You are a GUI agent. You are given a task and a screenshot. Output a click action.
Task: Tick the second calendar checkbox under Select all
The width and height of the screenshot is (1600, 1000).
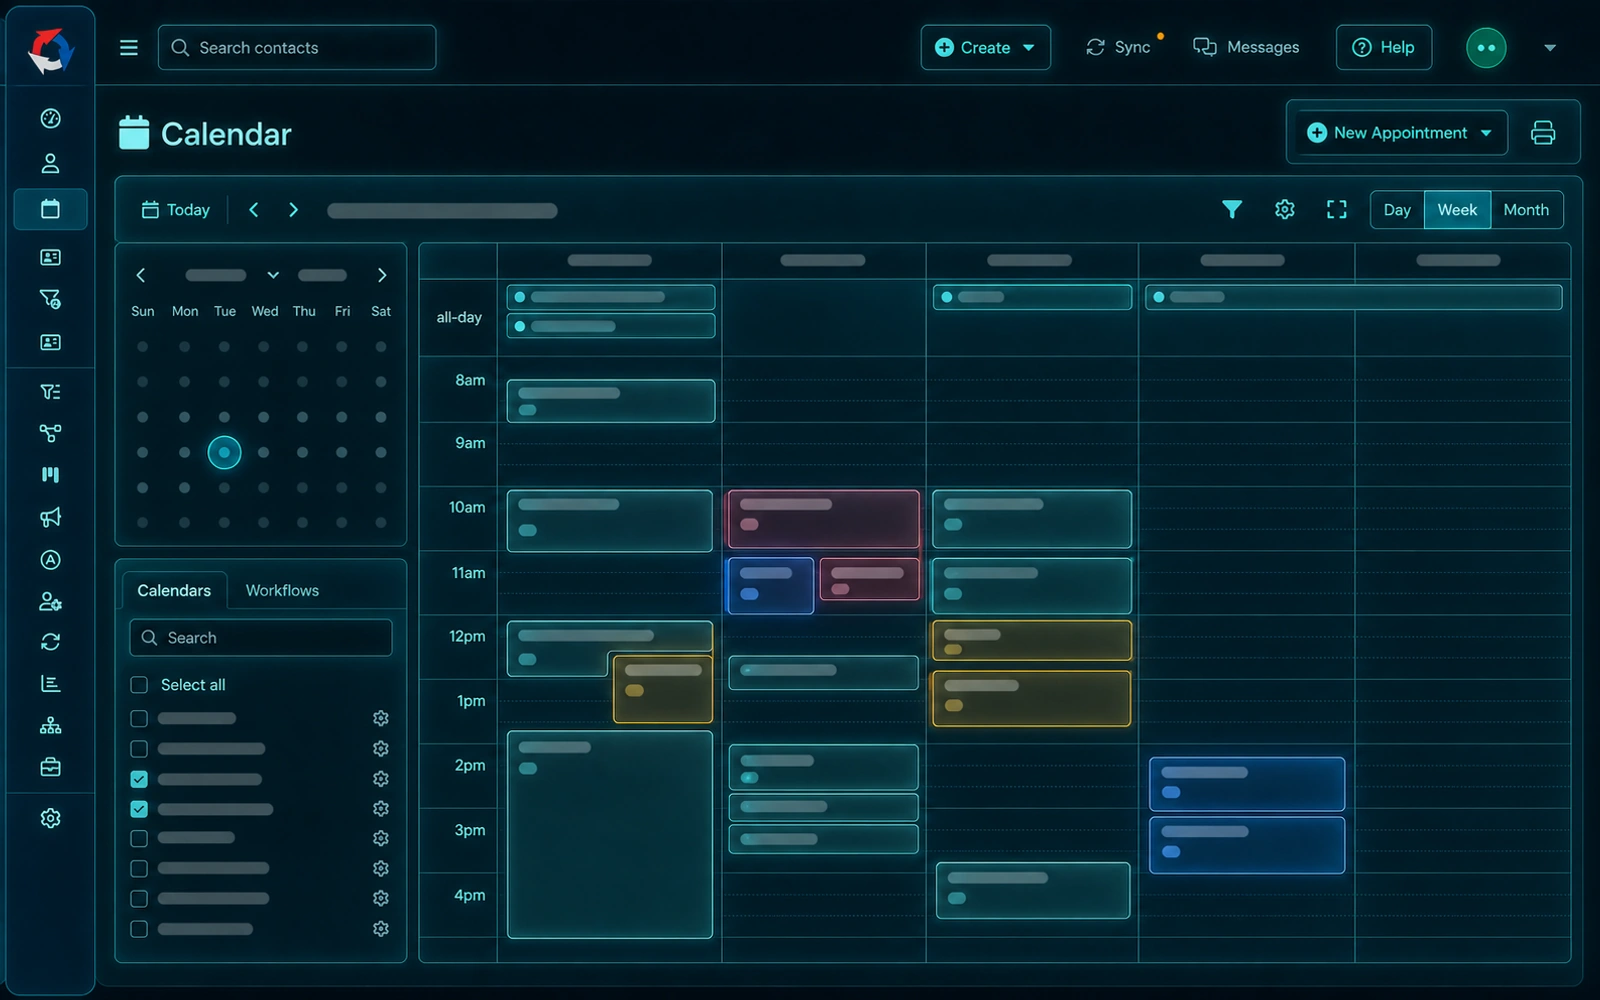(139, 749)
